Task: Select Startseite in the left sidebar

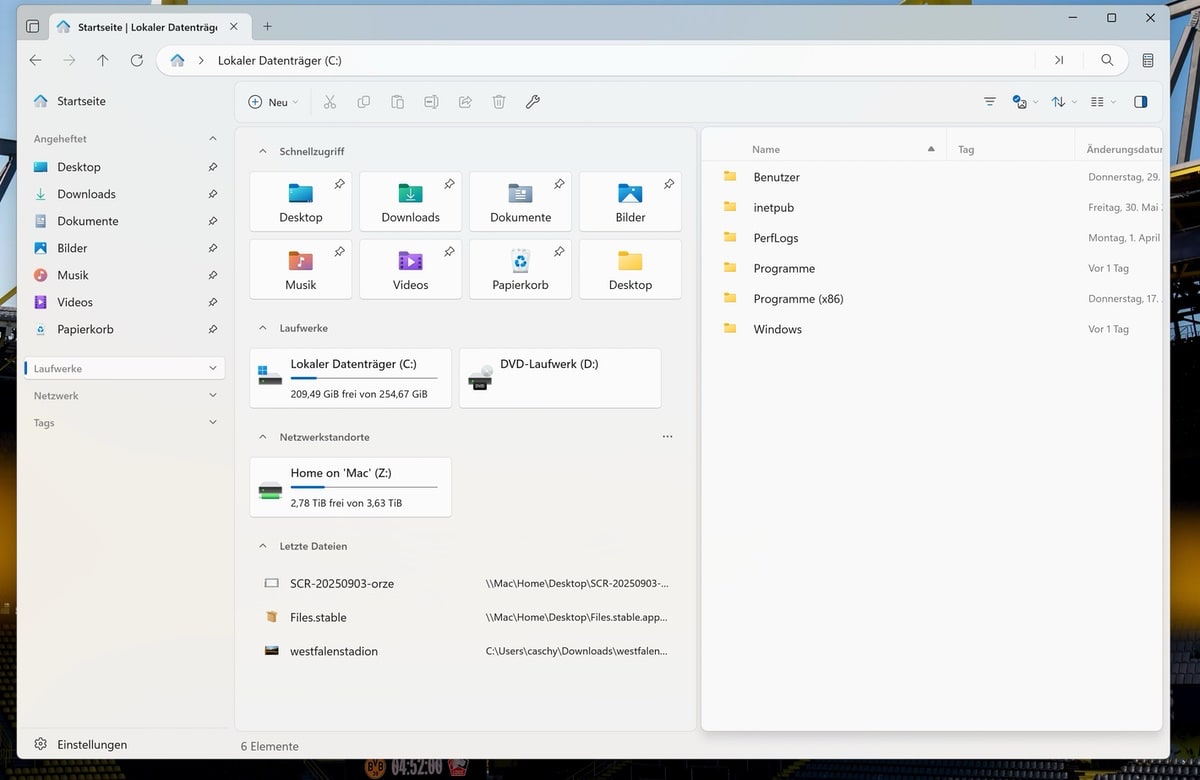Action: click(x=81, y=101)
